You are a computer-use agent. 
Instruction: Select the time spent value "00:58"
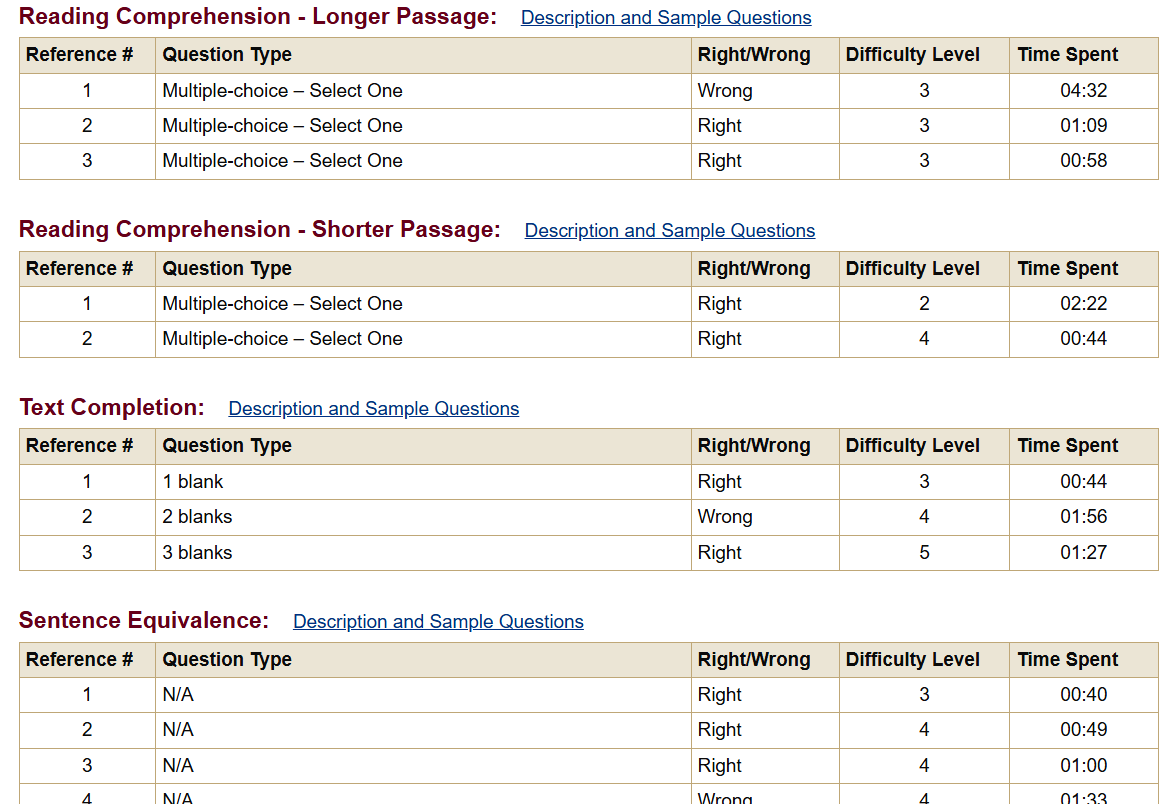(1084, 160)
